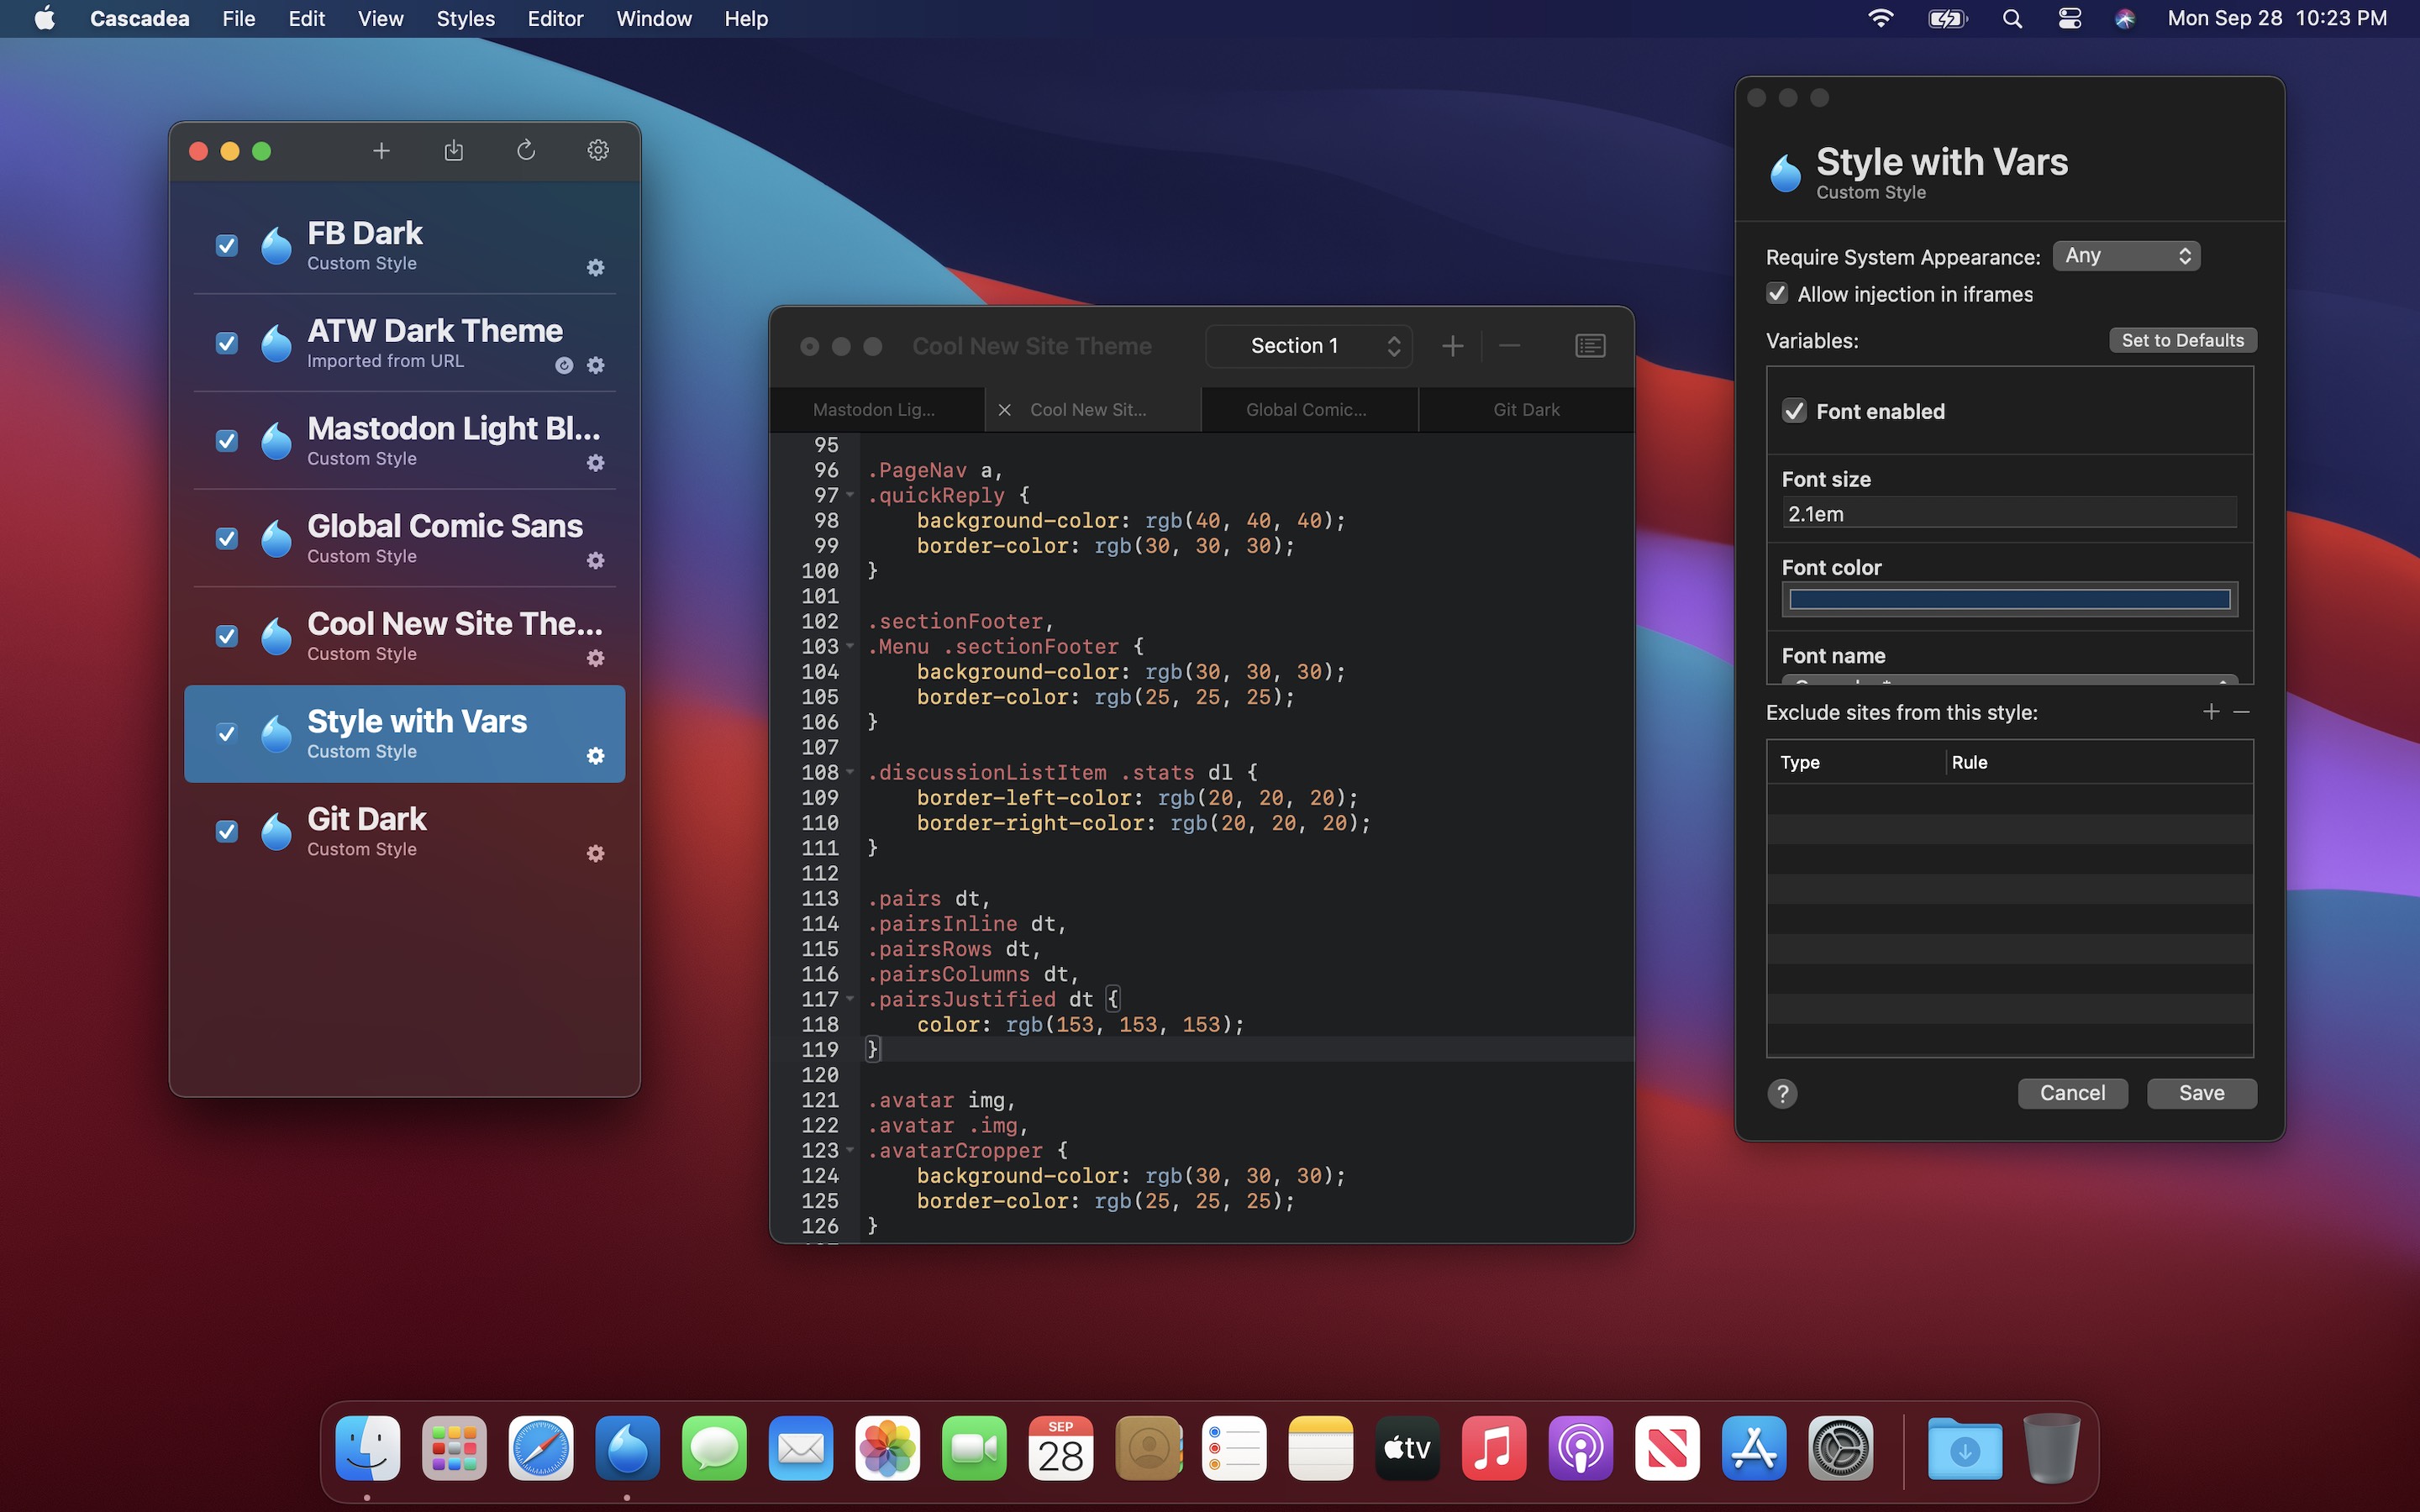
Task: Open the Section 1 selector
Action: point(1309,346)
